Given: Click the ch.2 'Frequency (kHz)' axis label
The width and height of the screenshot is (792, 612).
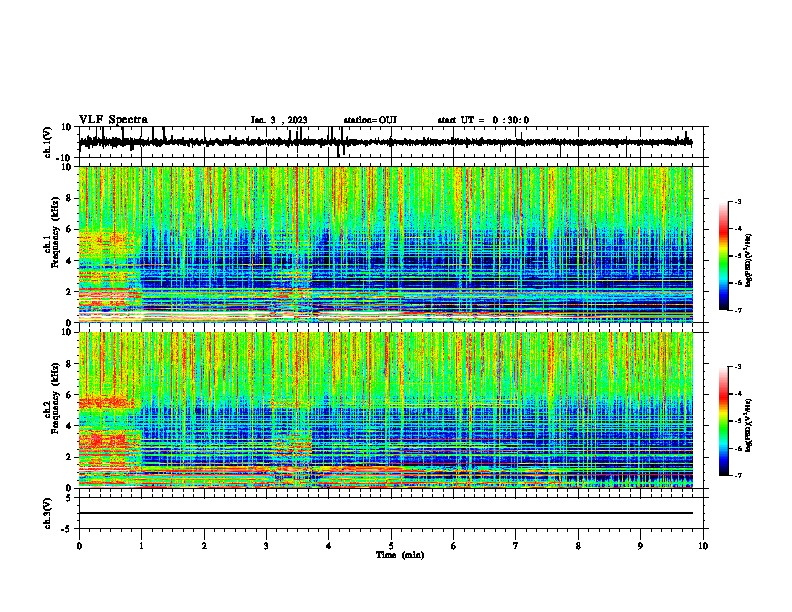Looking at the screenshot, I should point(55,398).
